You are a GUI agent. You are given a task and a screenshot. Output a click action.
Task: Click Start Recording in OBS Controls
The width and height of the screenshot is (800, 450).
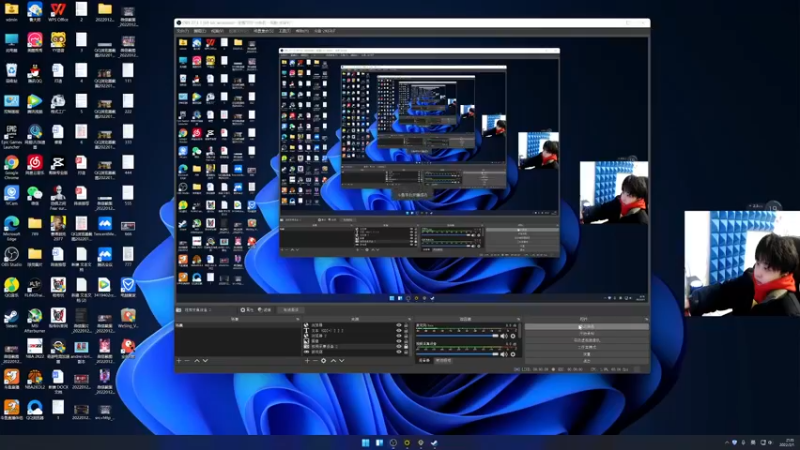pos(587,334)
